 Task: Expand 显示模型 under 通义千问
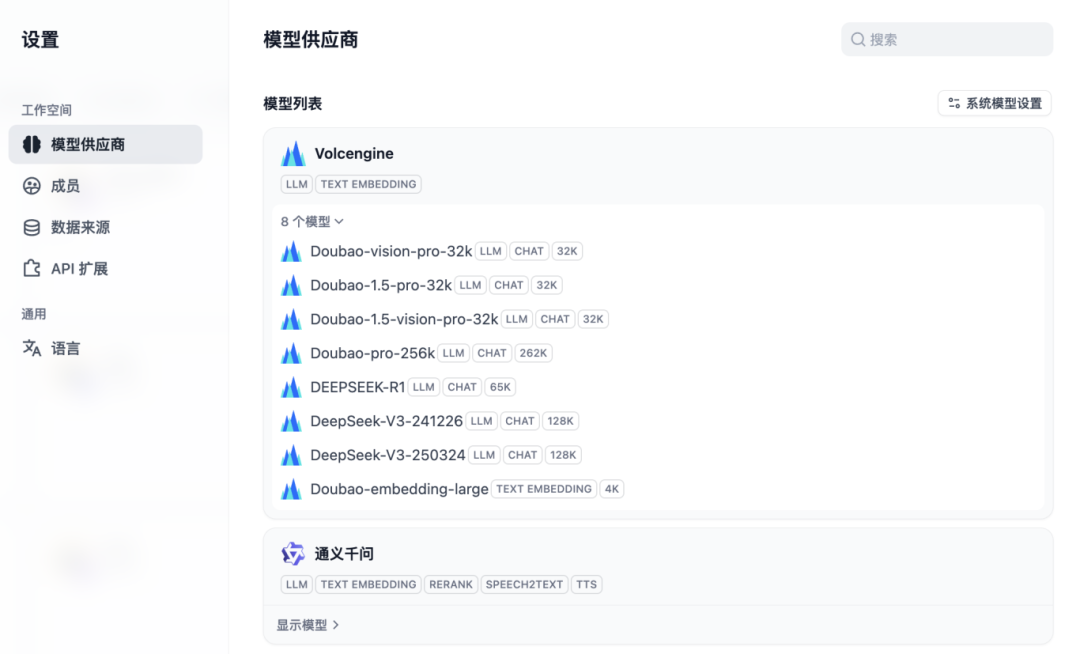[308, 625]
